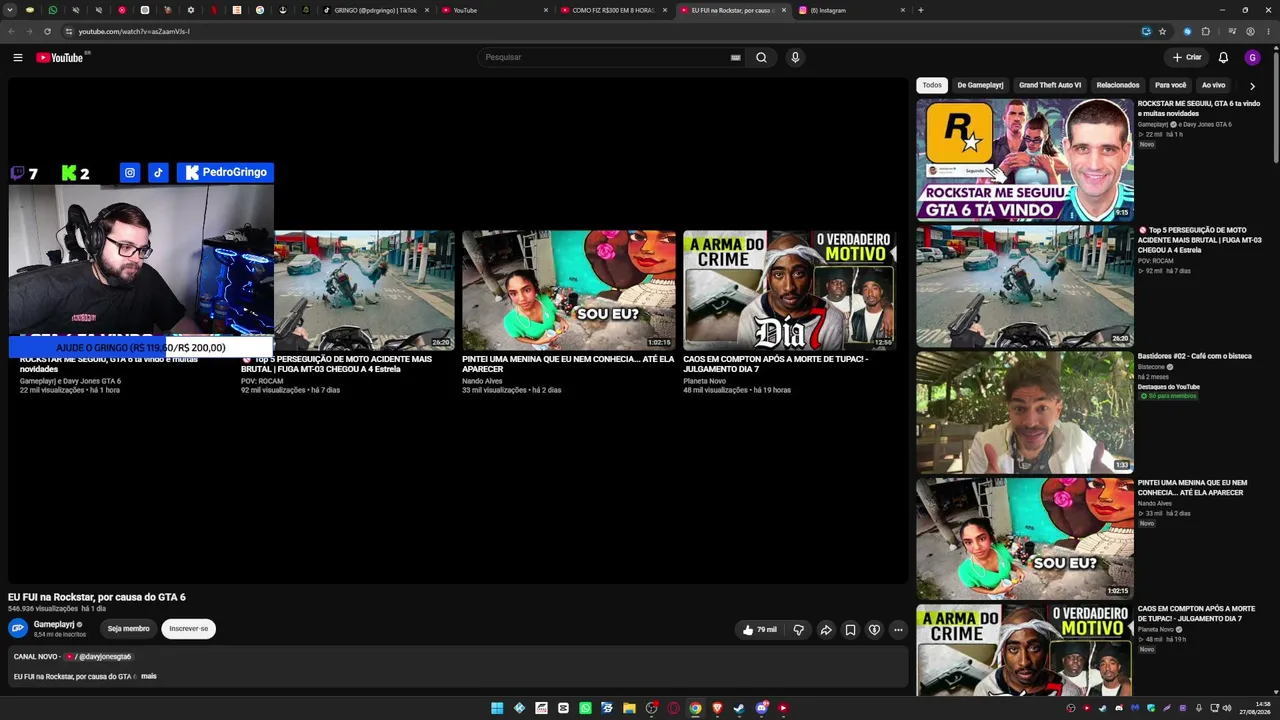Show next filter chips with right chevron
The height and width of the screenshot is (720, 1280).
[x=1252, y=86]
